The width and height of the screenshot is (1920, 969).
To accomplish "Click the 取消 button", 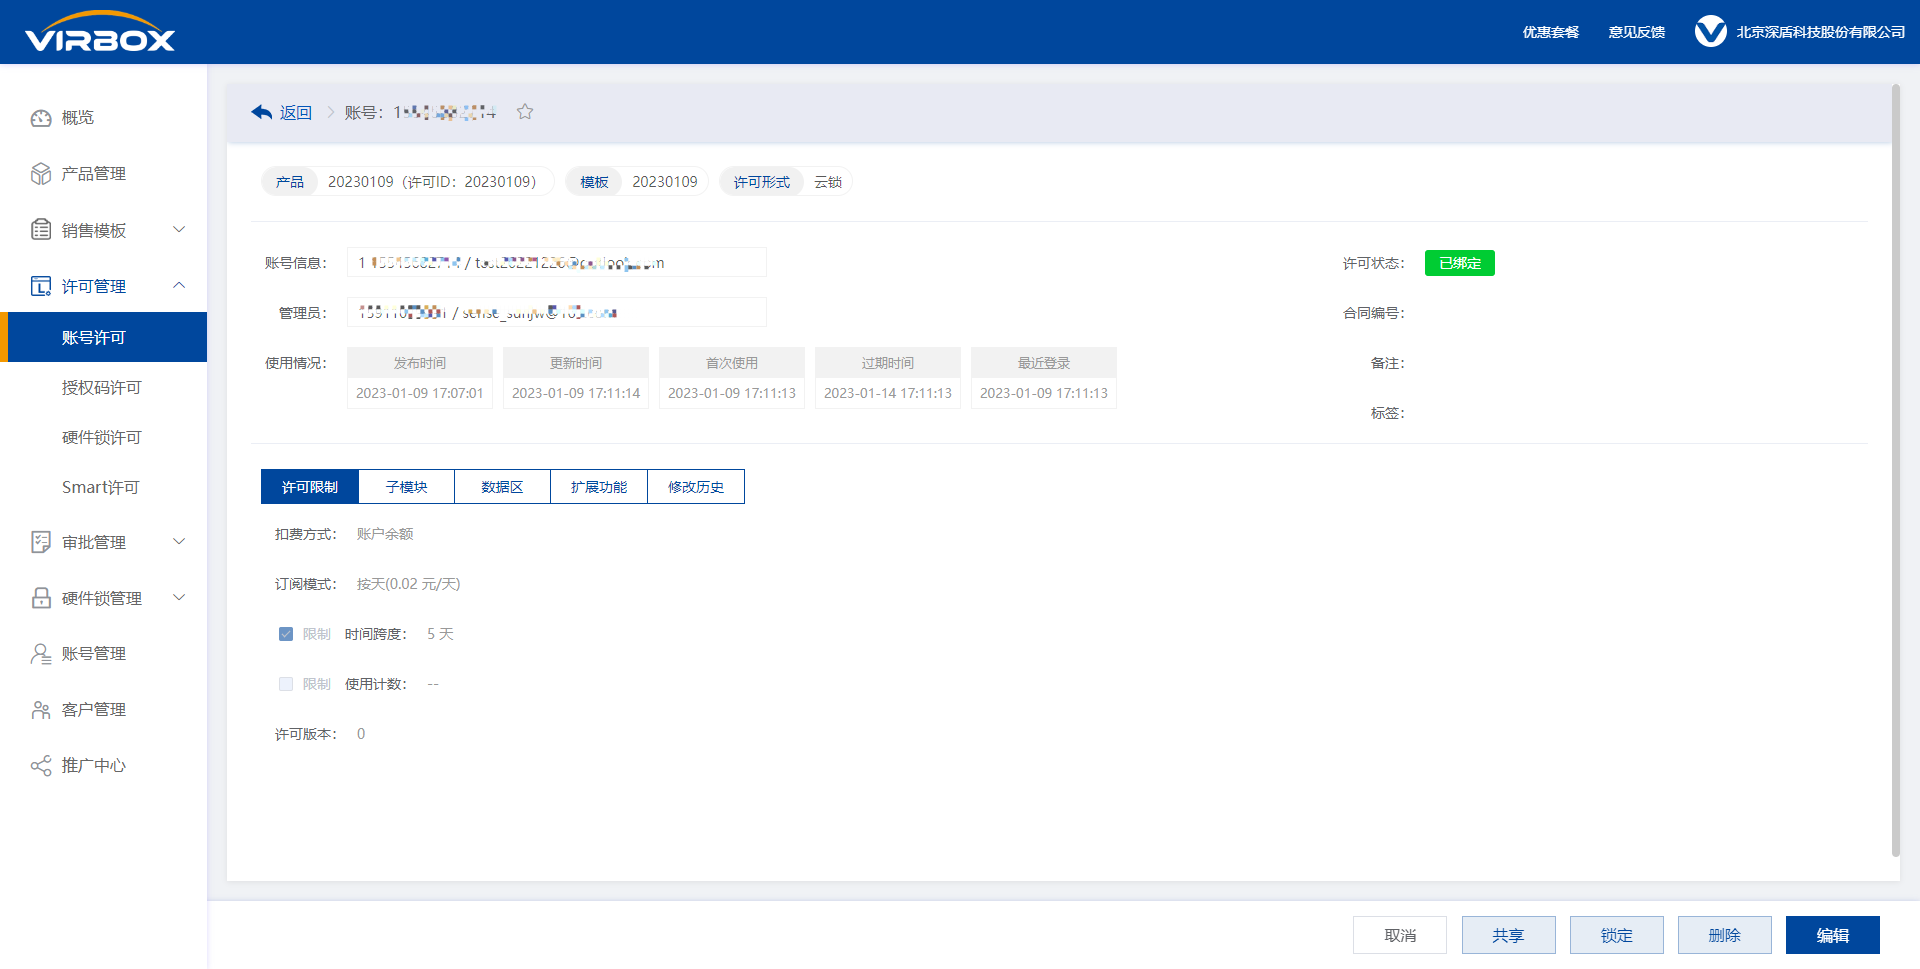I will (1400, 936).
